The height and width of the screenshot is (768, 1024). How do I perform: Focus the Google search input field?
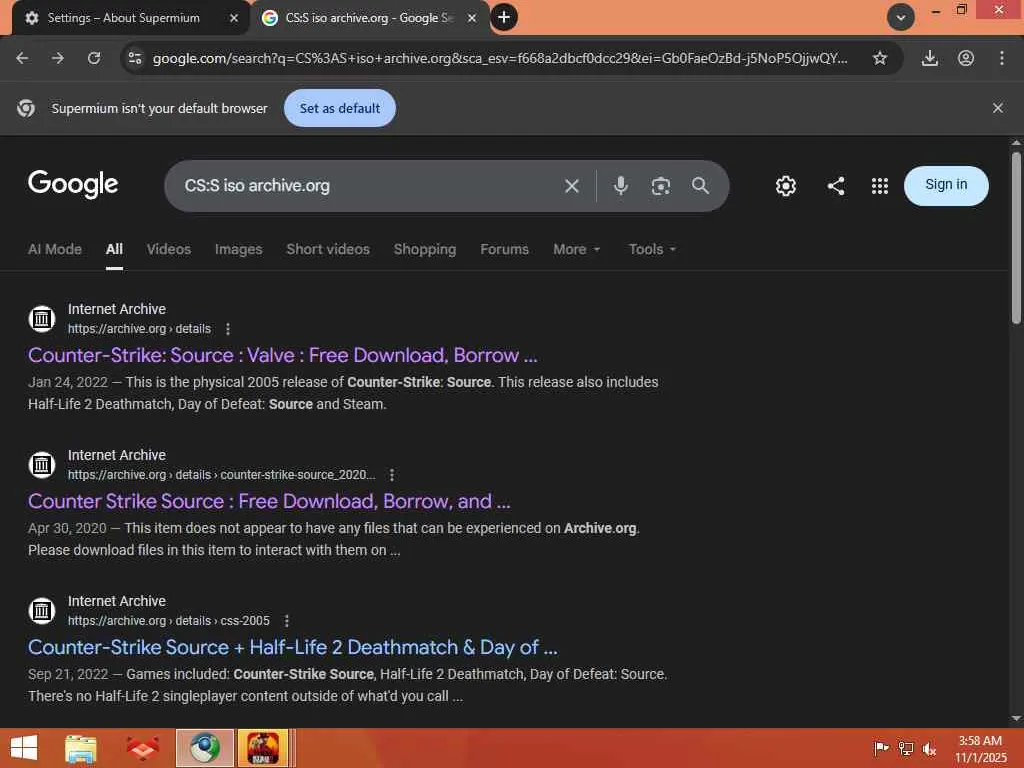(366, 186)
